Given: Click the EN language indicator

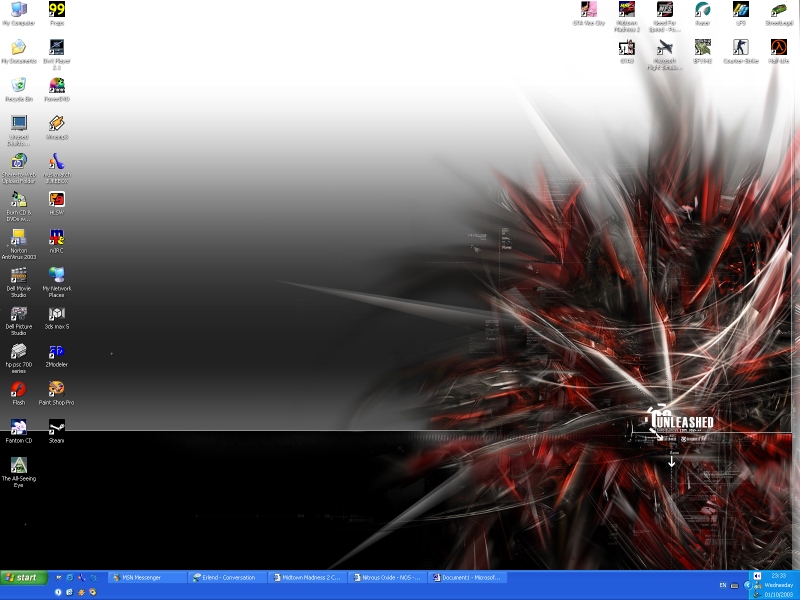Looking at the screenshot, I should (722, 584).
